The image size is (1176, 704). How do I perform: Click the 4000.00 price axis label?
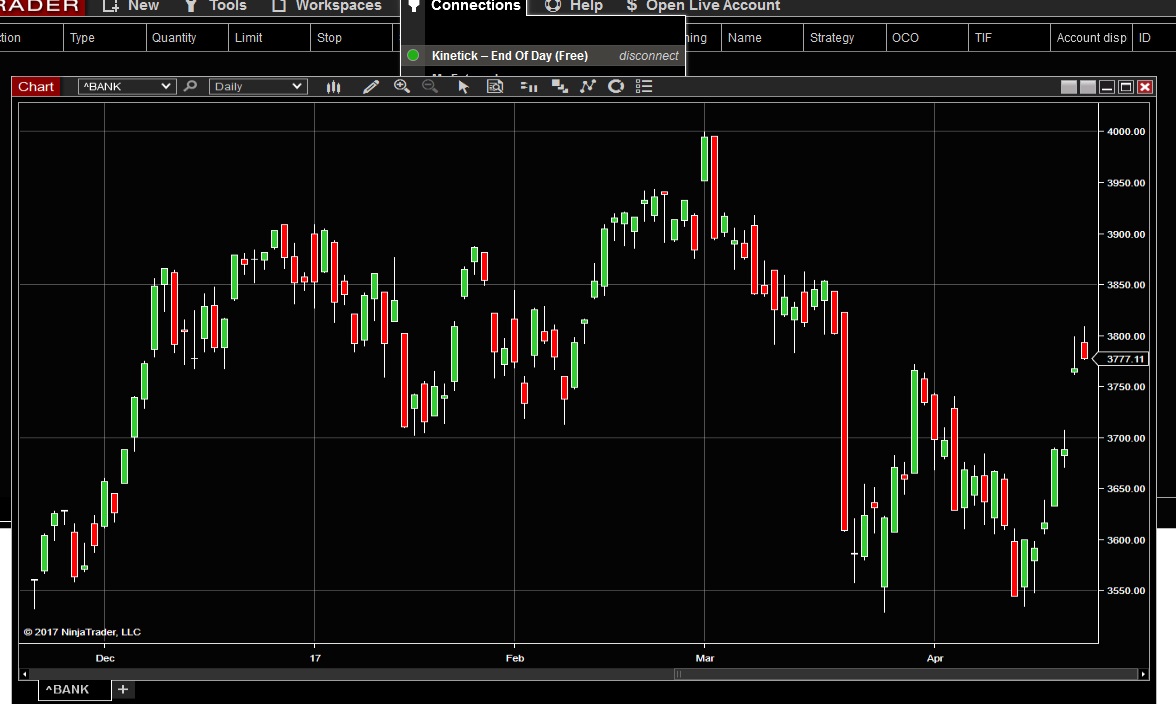pyautogui.click(x=1126, y=131)
